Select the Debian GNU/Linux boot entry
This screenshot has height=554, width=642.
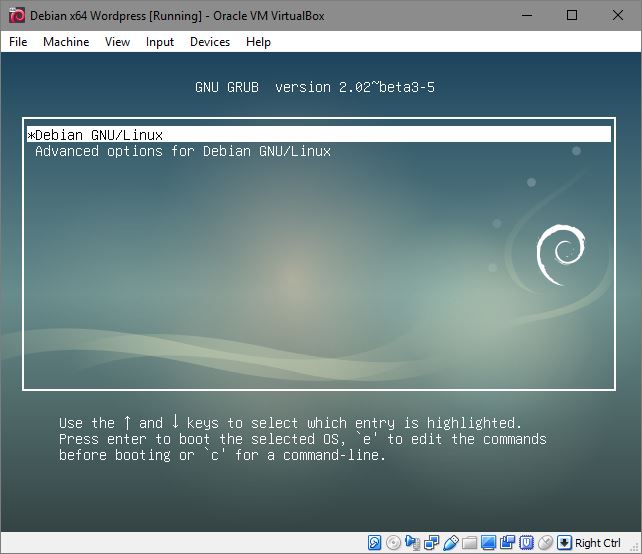(319, 135)
